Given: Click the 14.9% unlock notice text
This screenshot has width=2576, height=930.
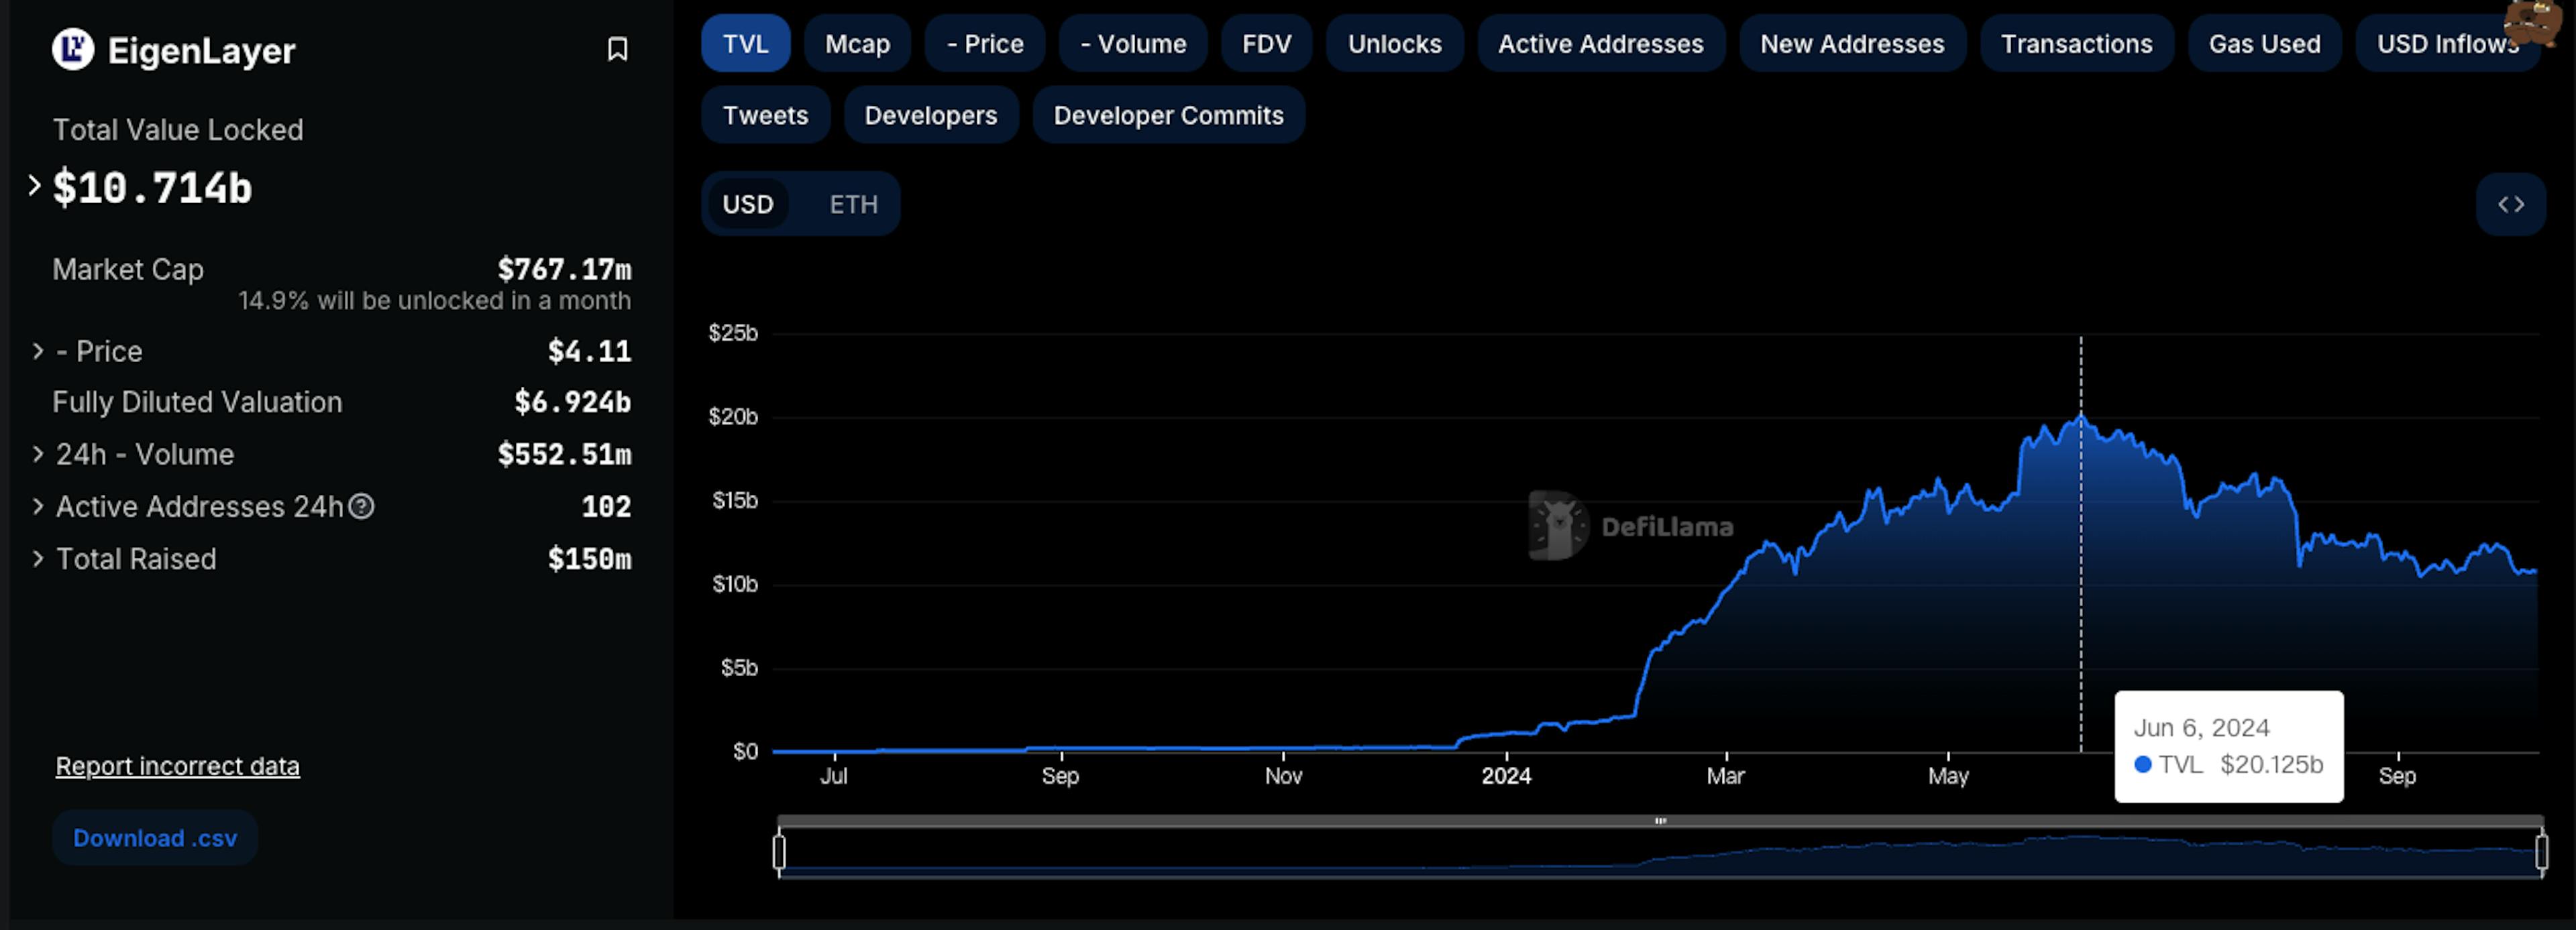Looking at the screenshot, I should coord(434,301).
